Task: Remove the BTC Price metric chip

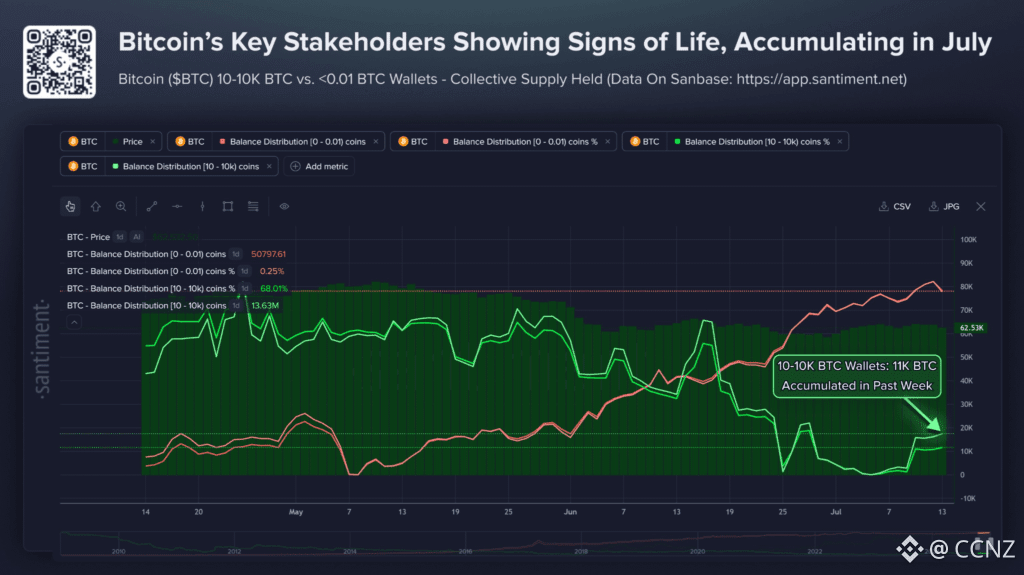Action: pyautogui.click(x=153, y=142)
